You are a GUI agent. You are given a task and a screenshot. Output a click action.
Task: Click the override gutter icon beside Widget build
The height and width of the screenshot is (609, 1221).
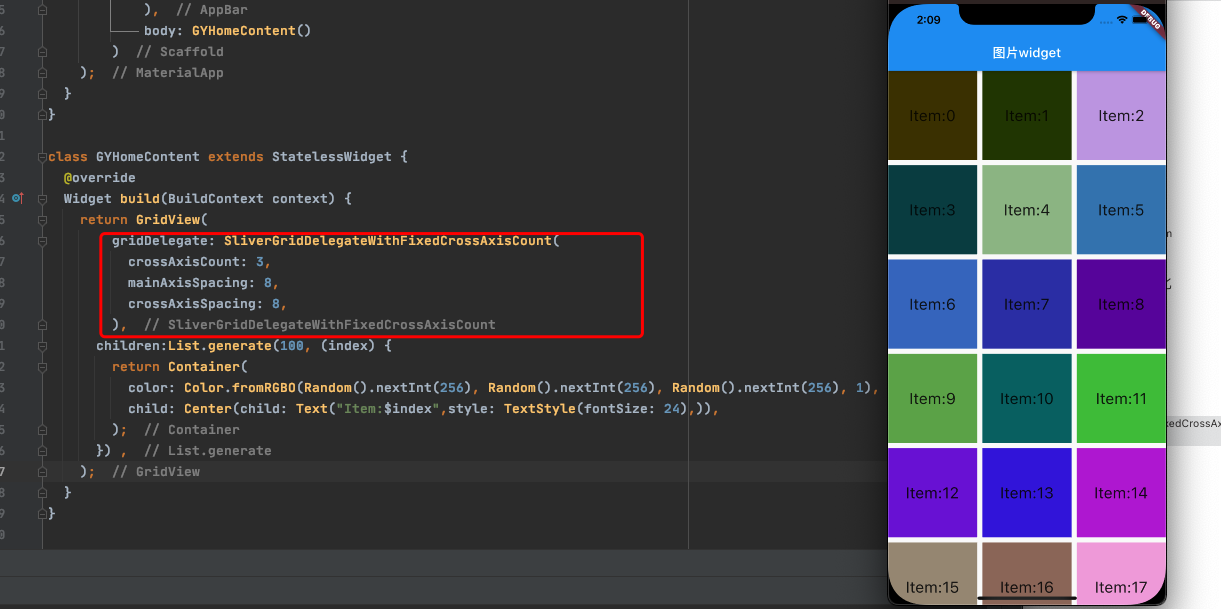click(x=17, y=199)
